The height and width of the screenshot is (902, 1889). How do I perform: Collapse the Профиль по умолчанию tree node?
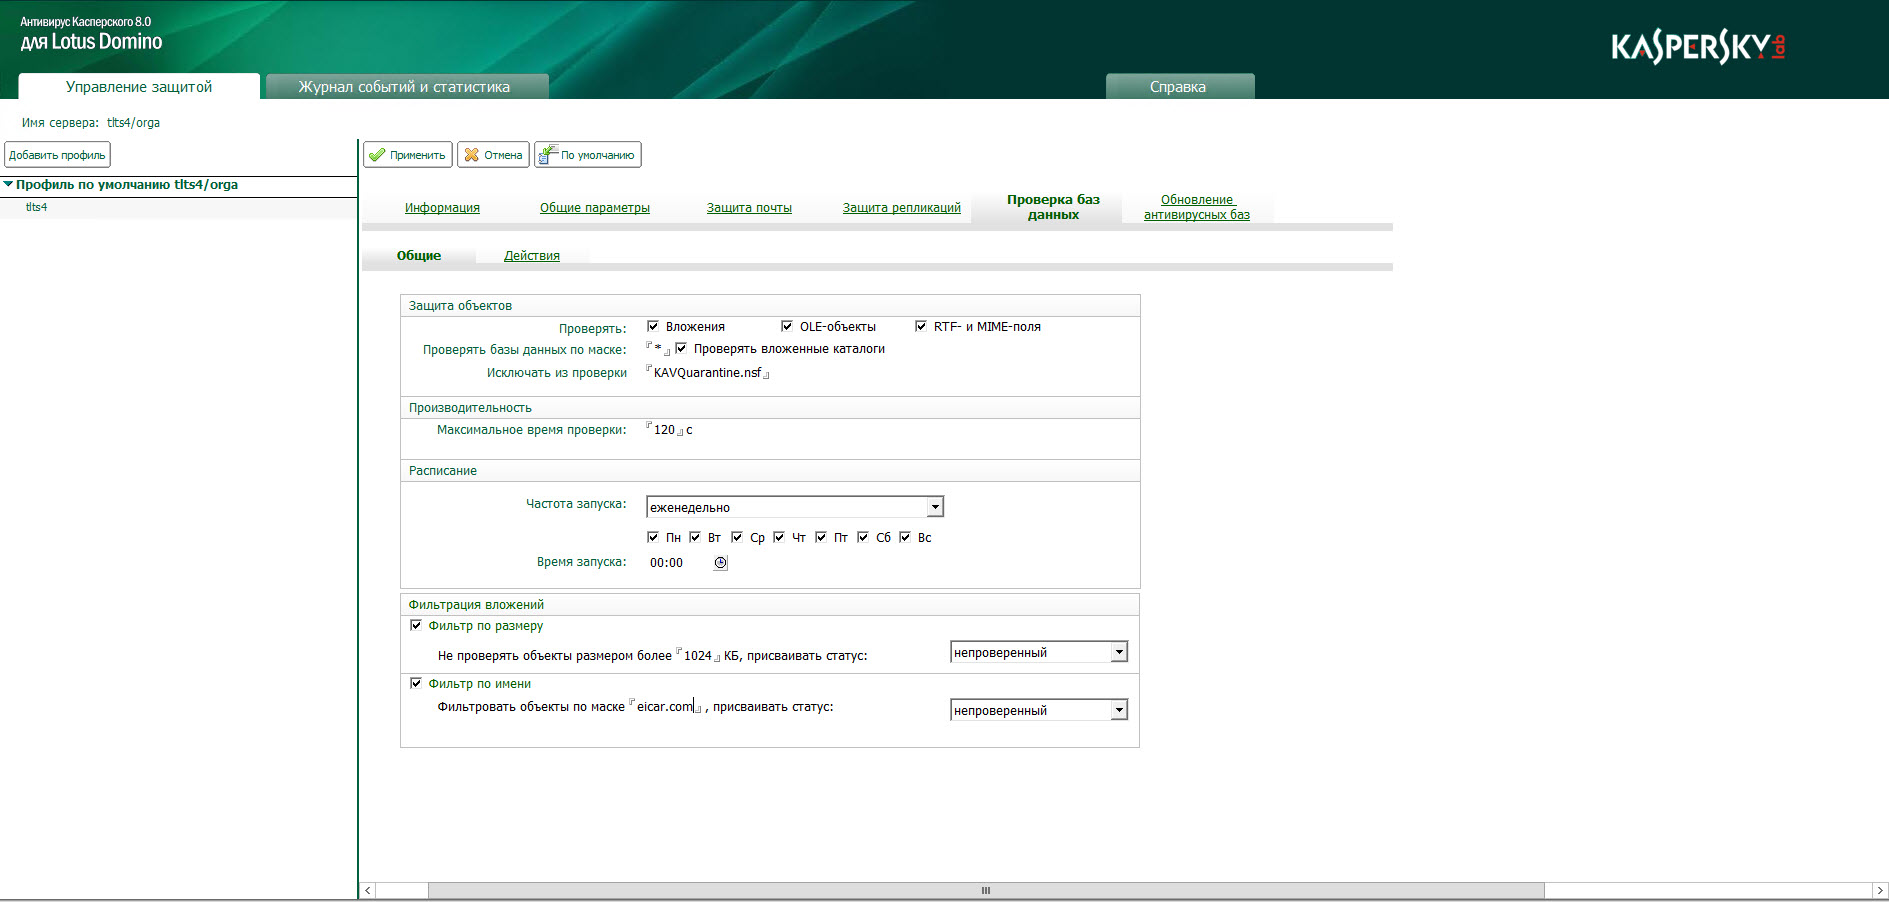pos(8,184)
